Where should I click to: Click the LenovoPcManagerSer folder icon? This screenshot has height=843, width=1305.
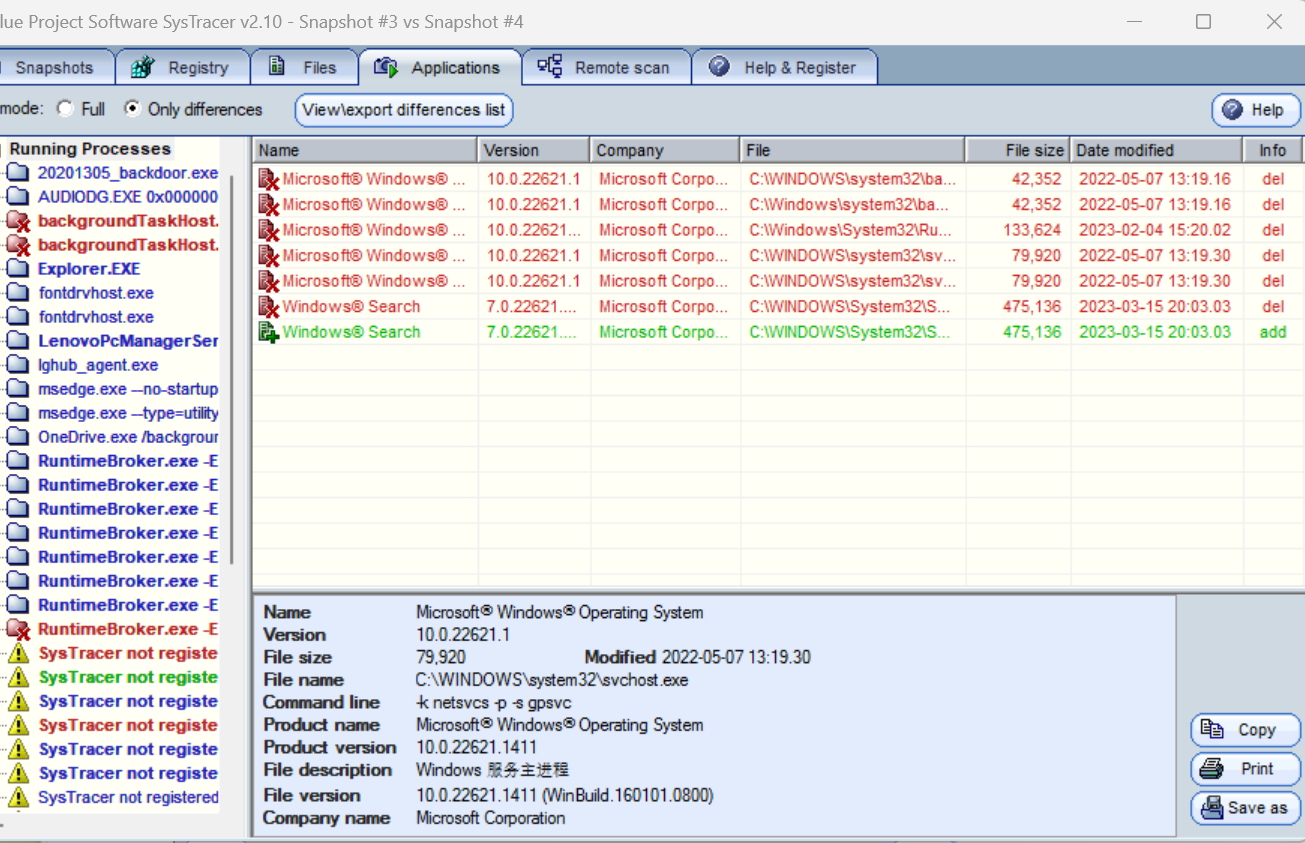(17, 341)
